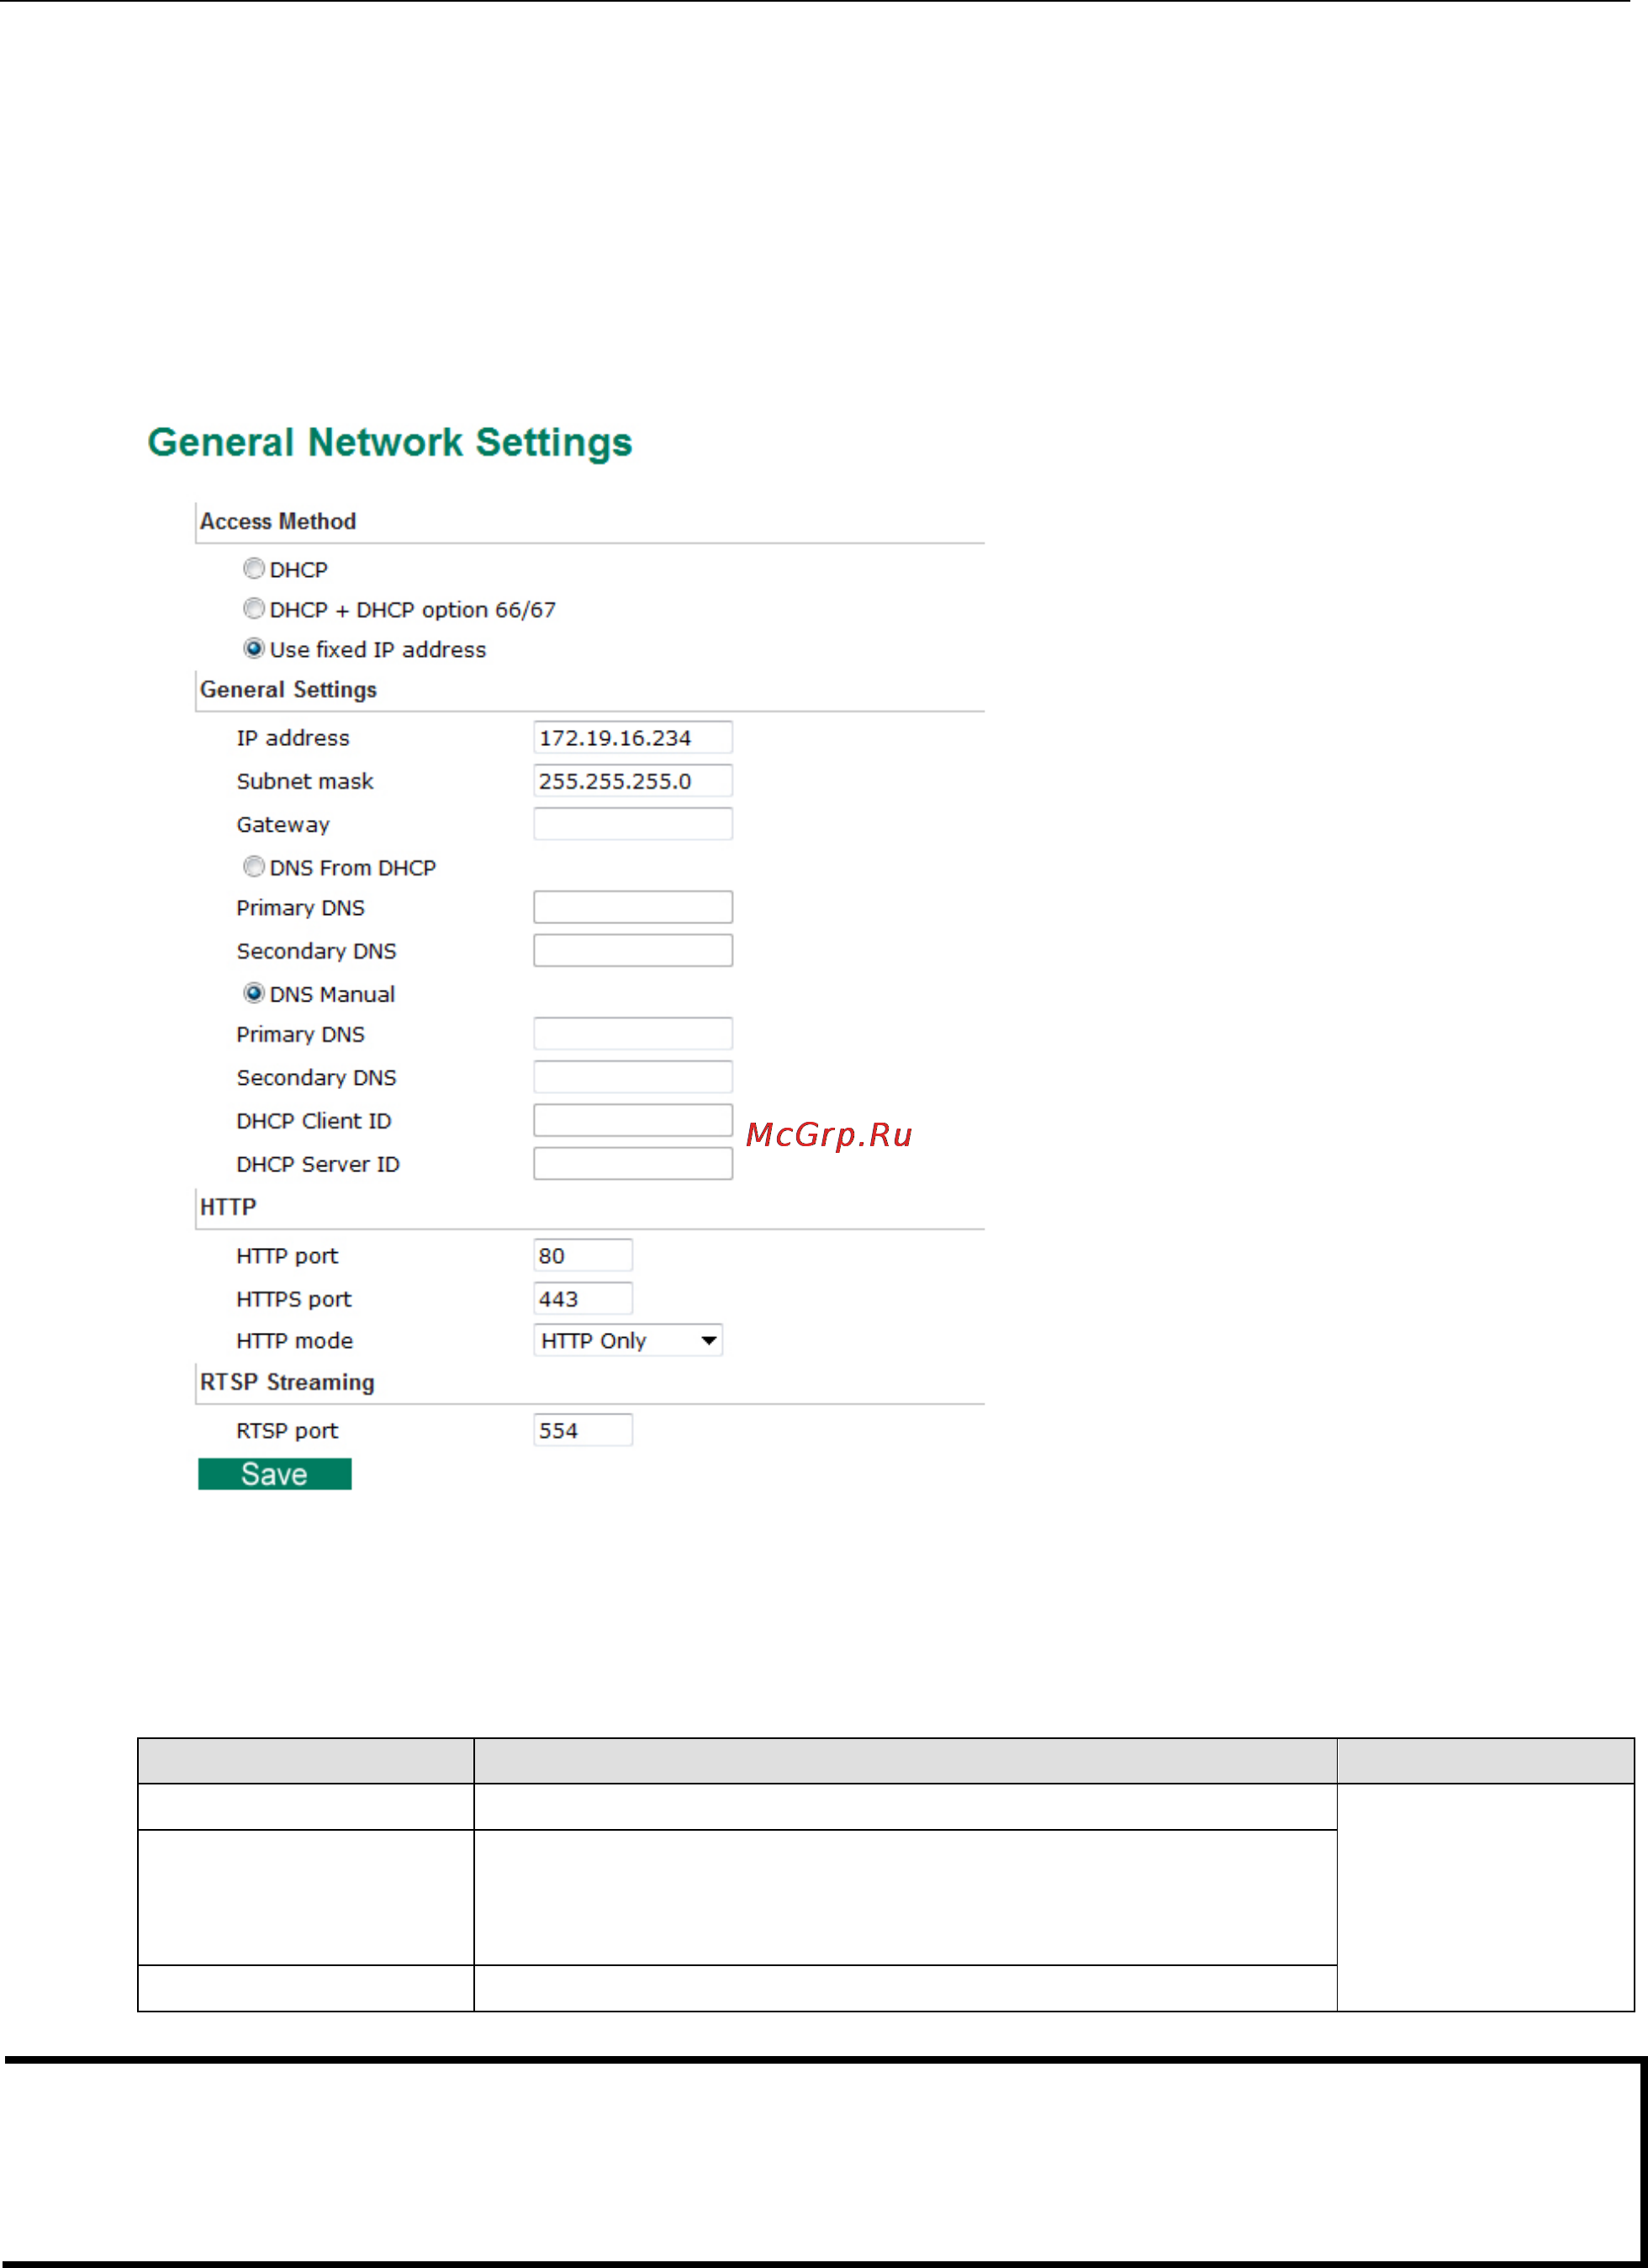Select the DNS From DHCP radio button
Image resolution: width=1648 pixels, height=2268 pixels.
point(254,866)
